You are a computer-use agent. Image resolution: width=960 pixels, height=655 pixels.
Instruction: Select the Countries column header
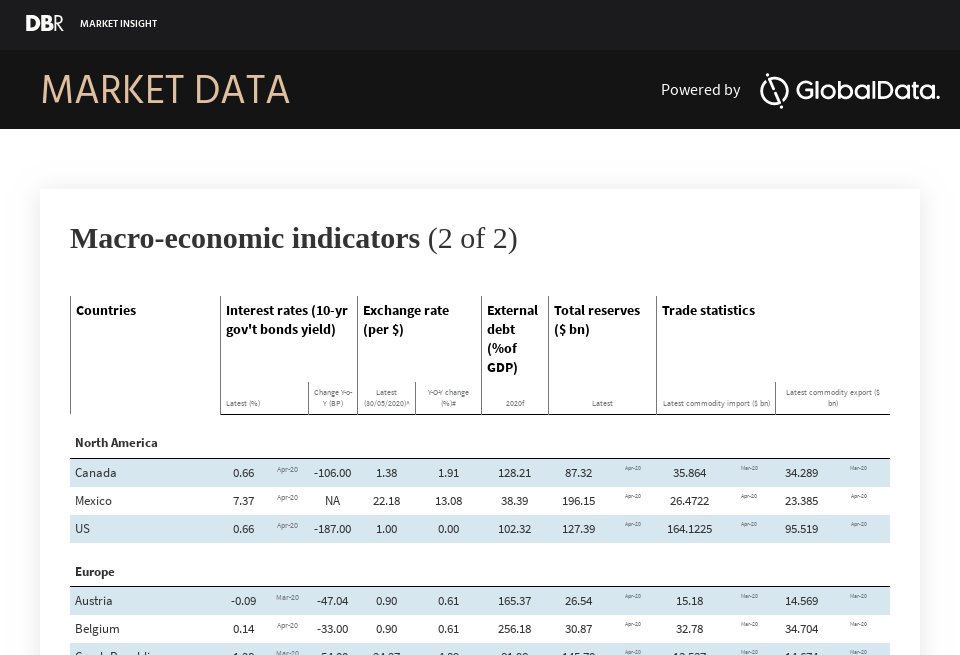106,310
